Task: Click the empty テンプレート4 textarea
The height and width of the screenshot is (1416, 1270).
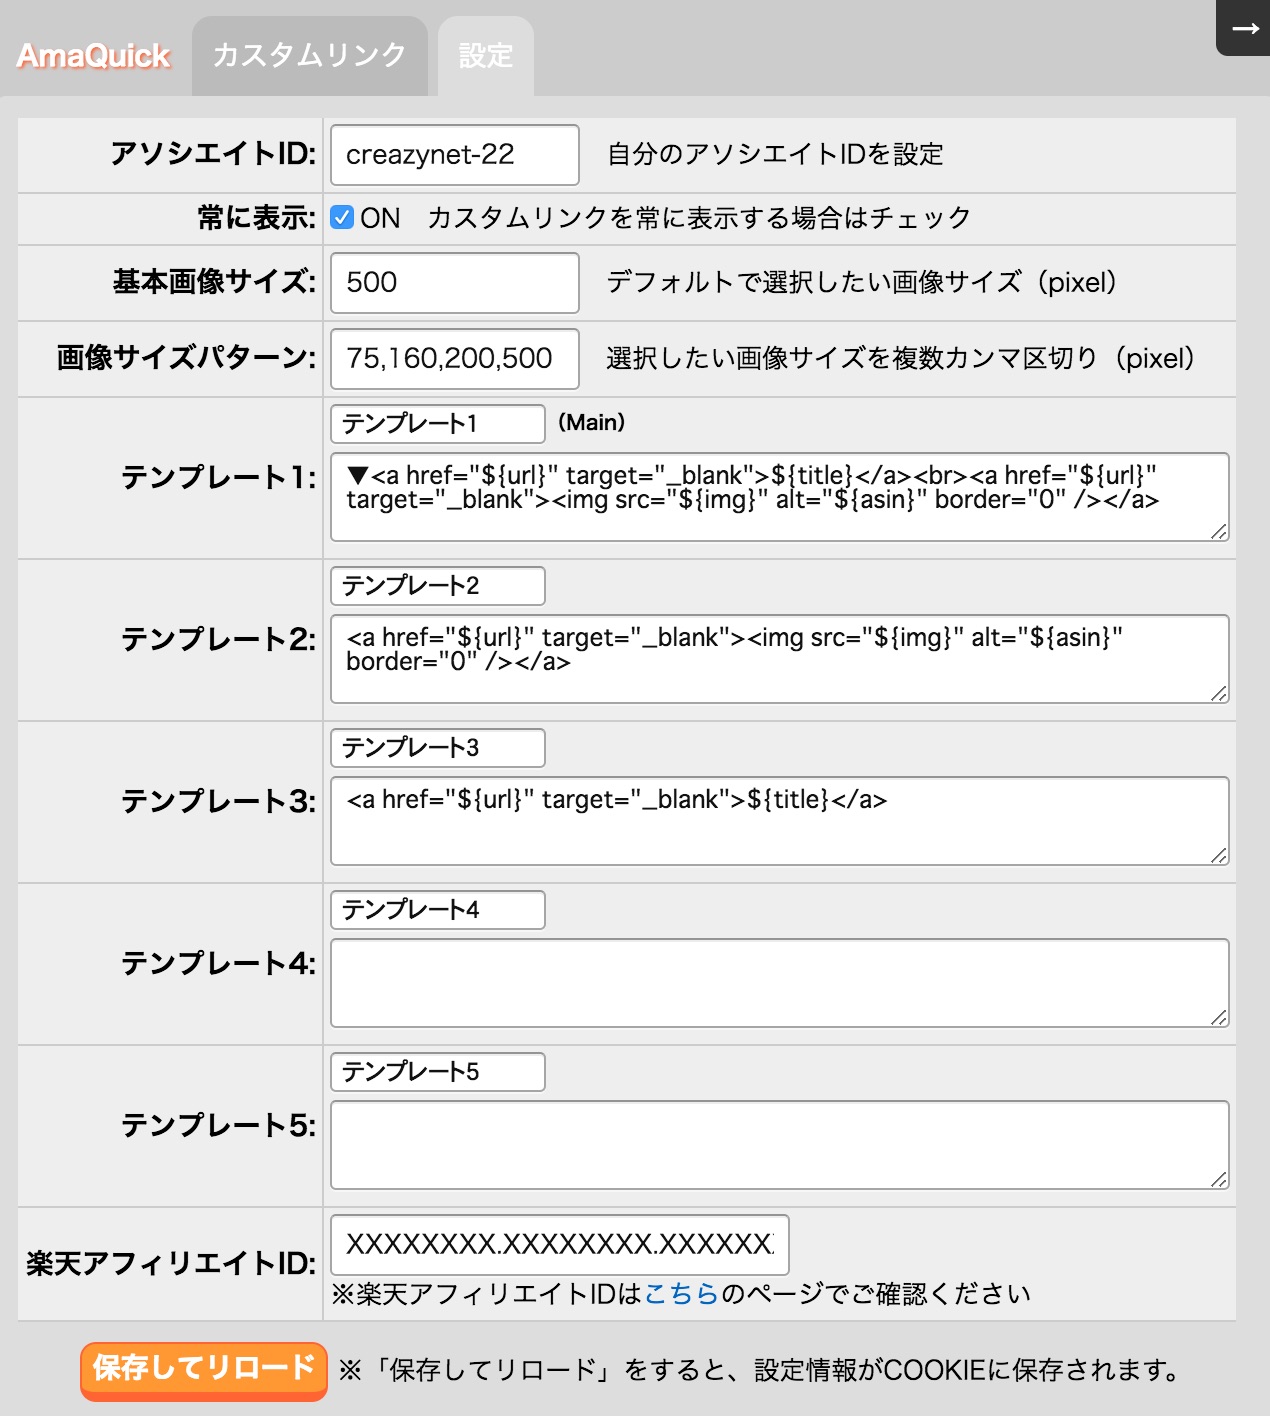Action: point(779,983)
